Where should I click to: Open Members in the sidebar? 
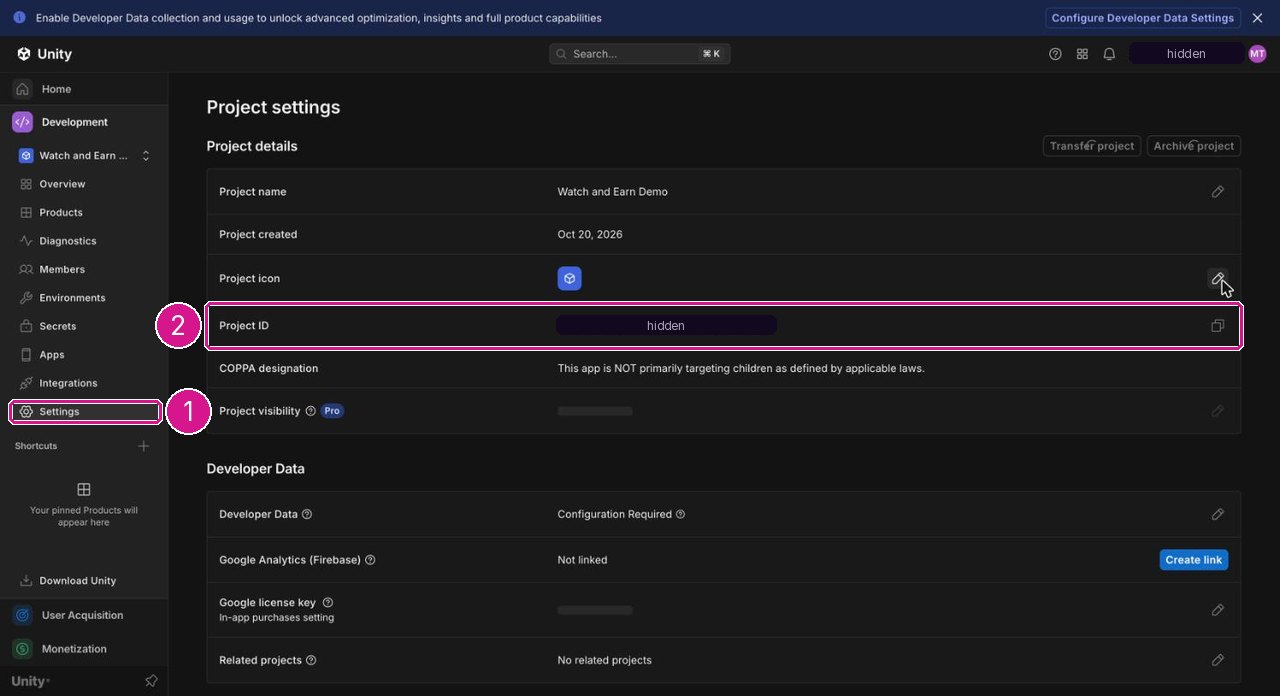coord(62,269)
